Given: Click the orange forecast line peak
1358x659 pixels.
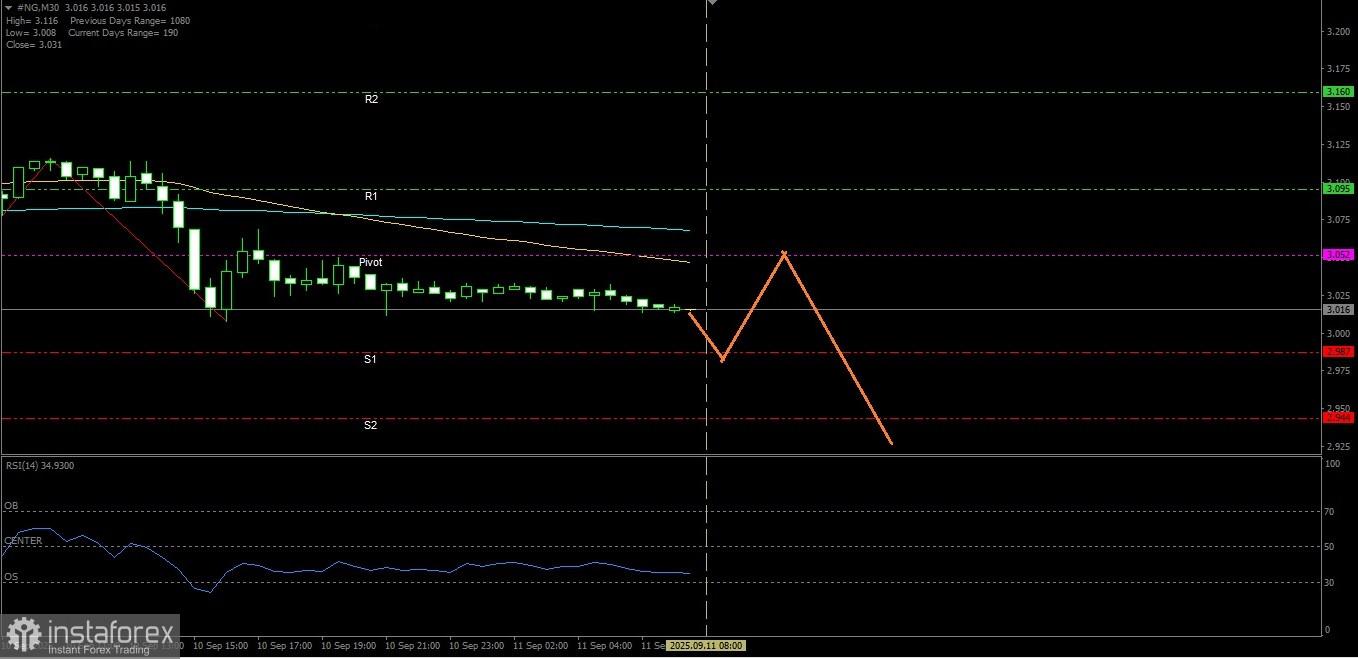Looking at the screenshot, I should (784, 253).
